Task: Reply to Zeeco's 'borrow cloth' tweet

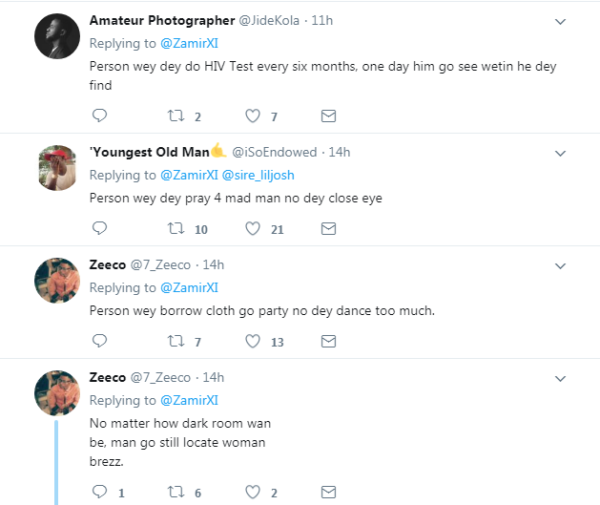Action: [98, 342]
